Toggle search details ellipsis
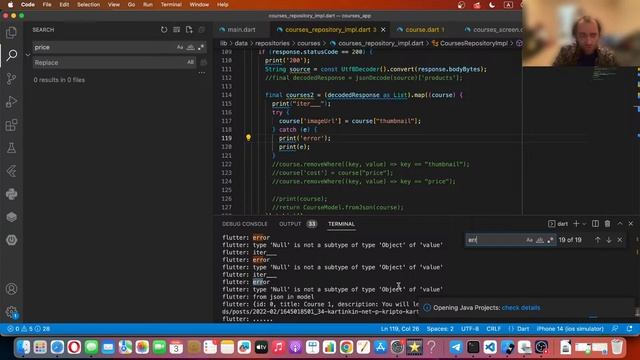The image size is (640, 360). pyautogui.click(x=202, y=73)
